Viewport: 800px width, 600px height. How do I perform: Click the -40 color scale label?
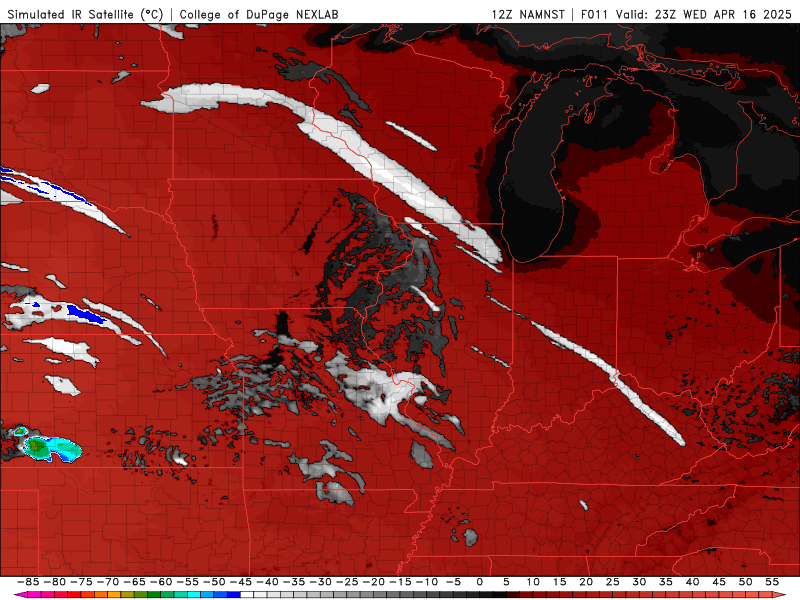click(x=266, y=582)
